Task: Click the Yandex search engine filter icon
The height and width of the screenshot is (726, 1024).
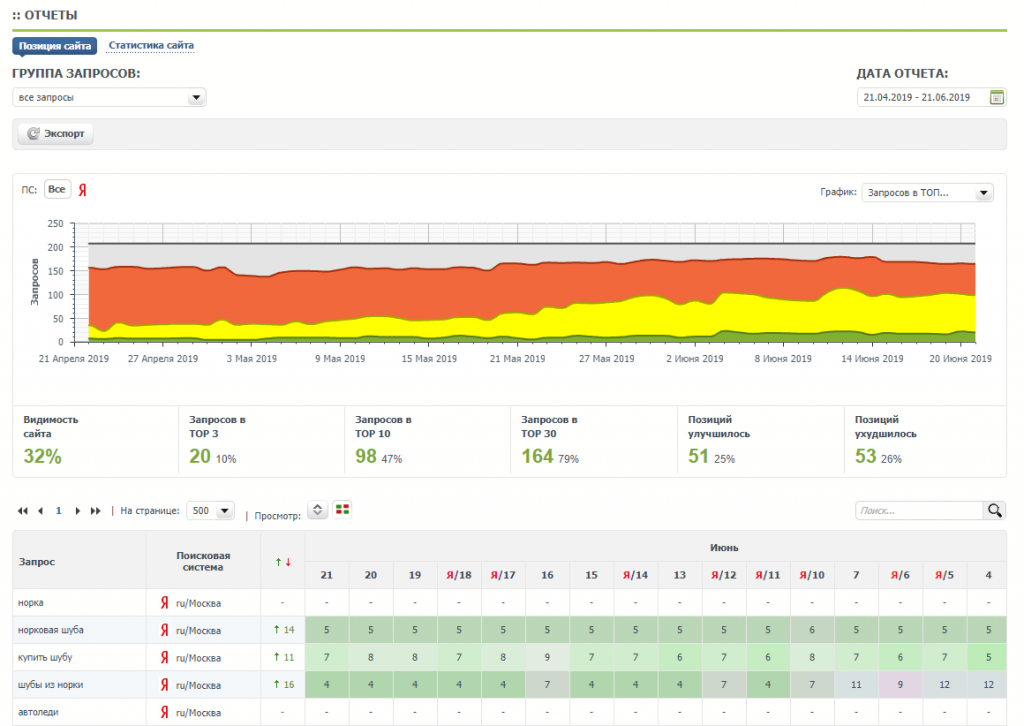Action: click(83, 190)
